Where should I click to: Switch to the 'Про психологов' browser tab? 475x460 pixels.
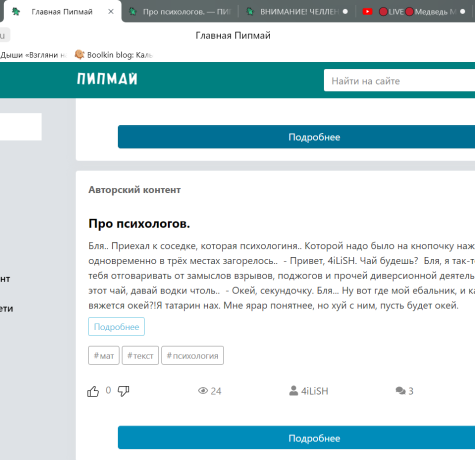(180, 12)
